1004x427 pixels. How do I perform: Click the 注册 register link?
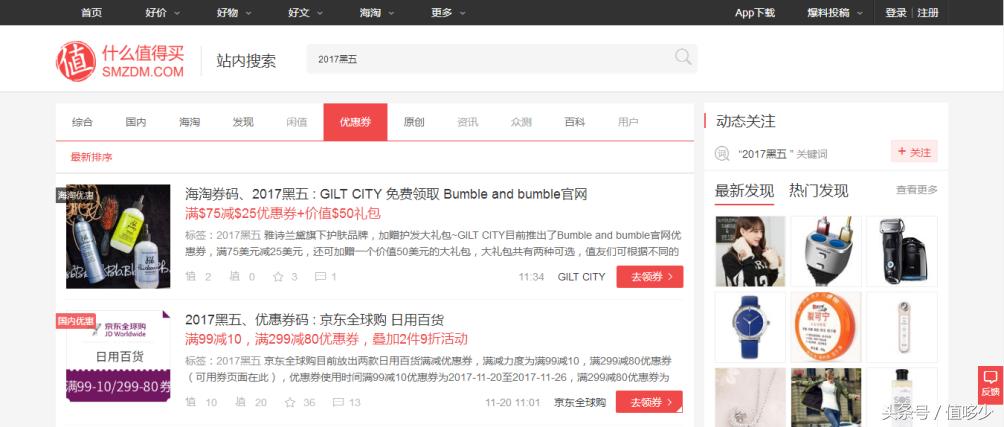tap(928, 13)
